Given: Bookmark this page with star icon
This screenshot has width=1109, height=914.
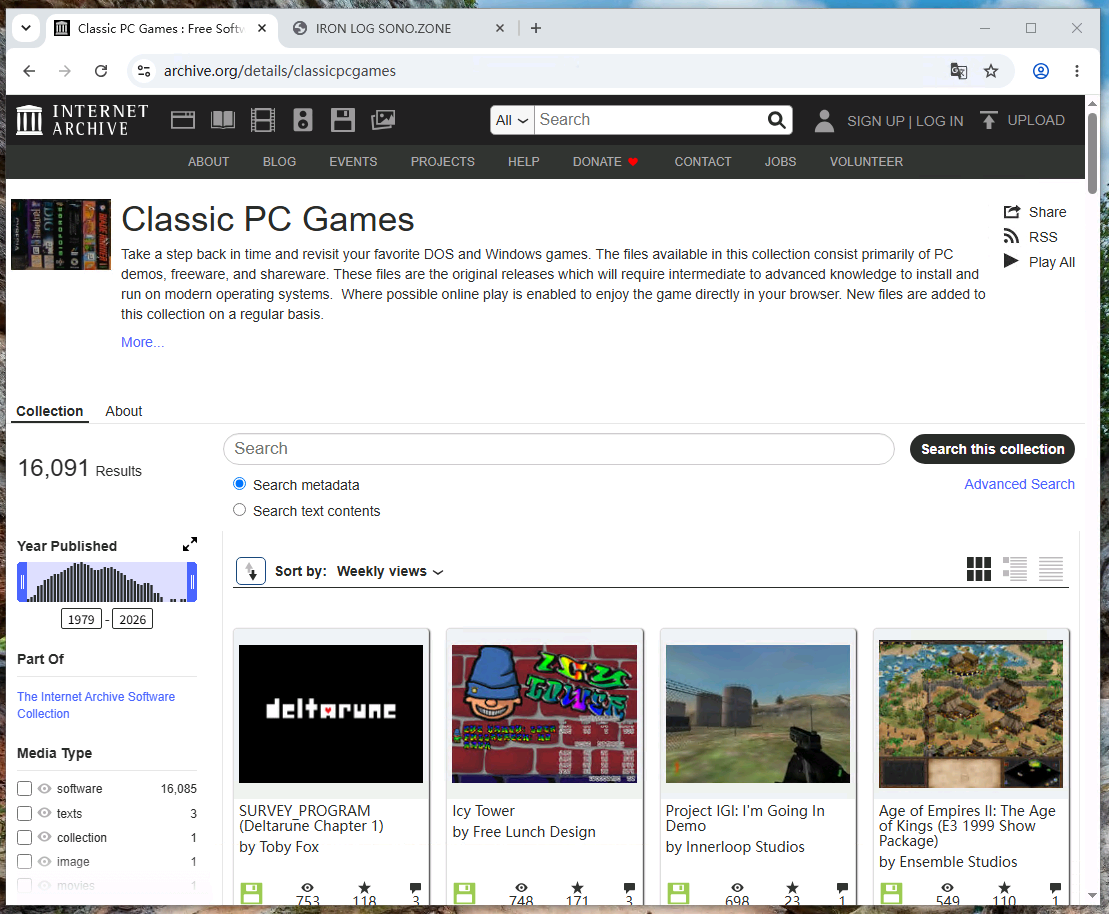Looking at the screenshot, I should (991, 71).
